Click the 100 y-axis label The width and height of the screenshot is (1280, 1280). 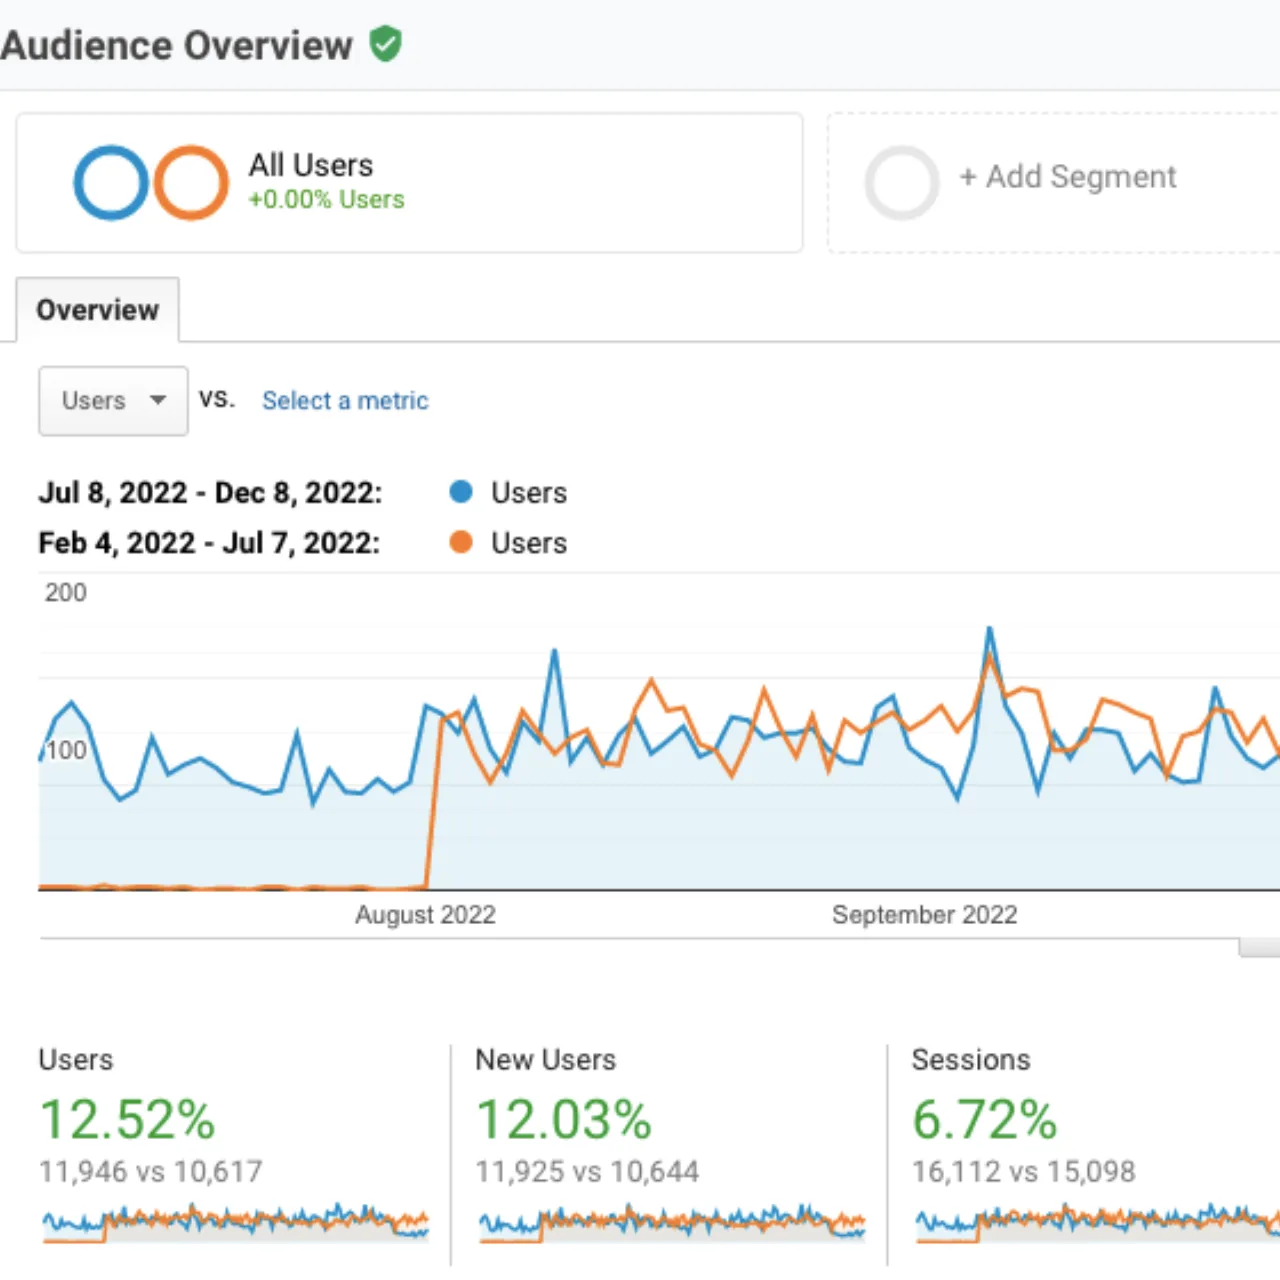coord(66,750)
